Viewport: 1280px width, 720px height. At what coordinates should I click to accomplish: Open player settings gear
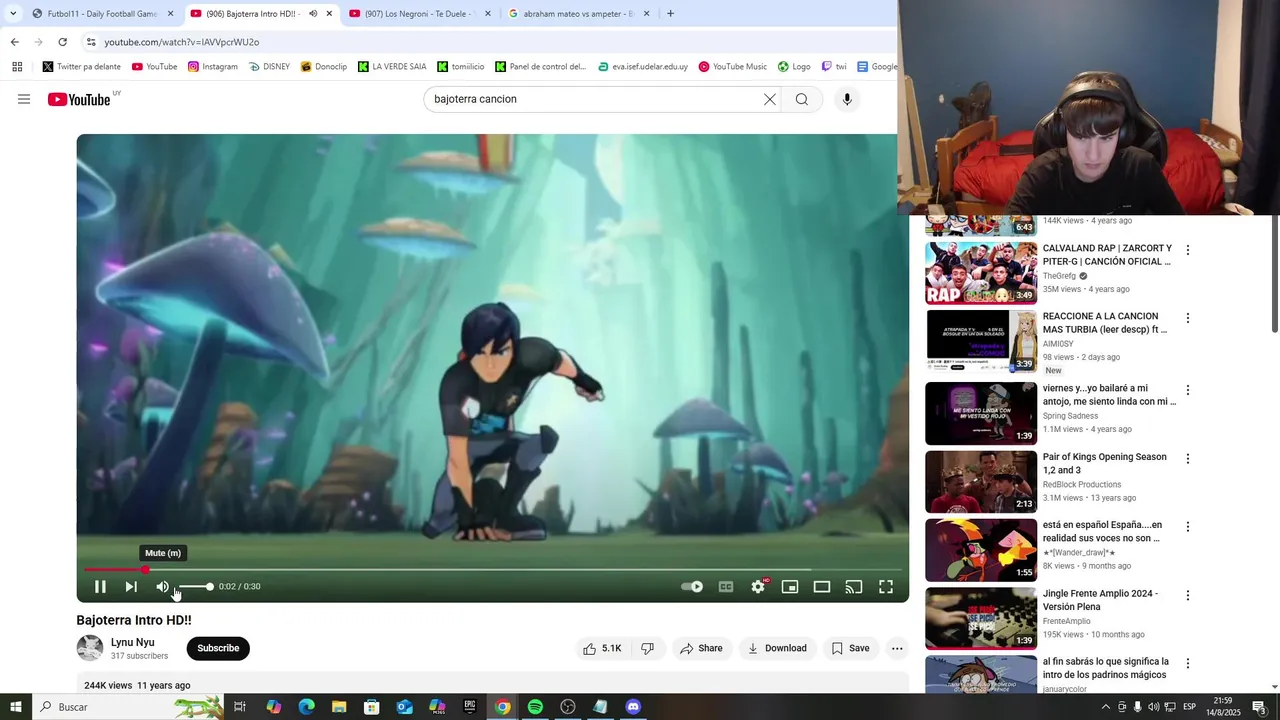point(758,587)
